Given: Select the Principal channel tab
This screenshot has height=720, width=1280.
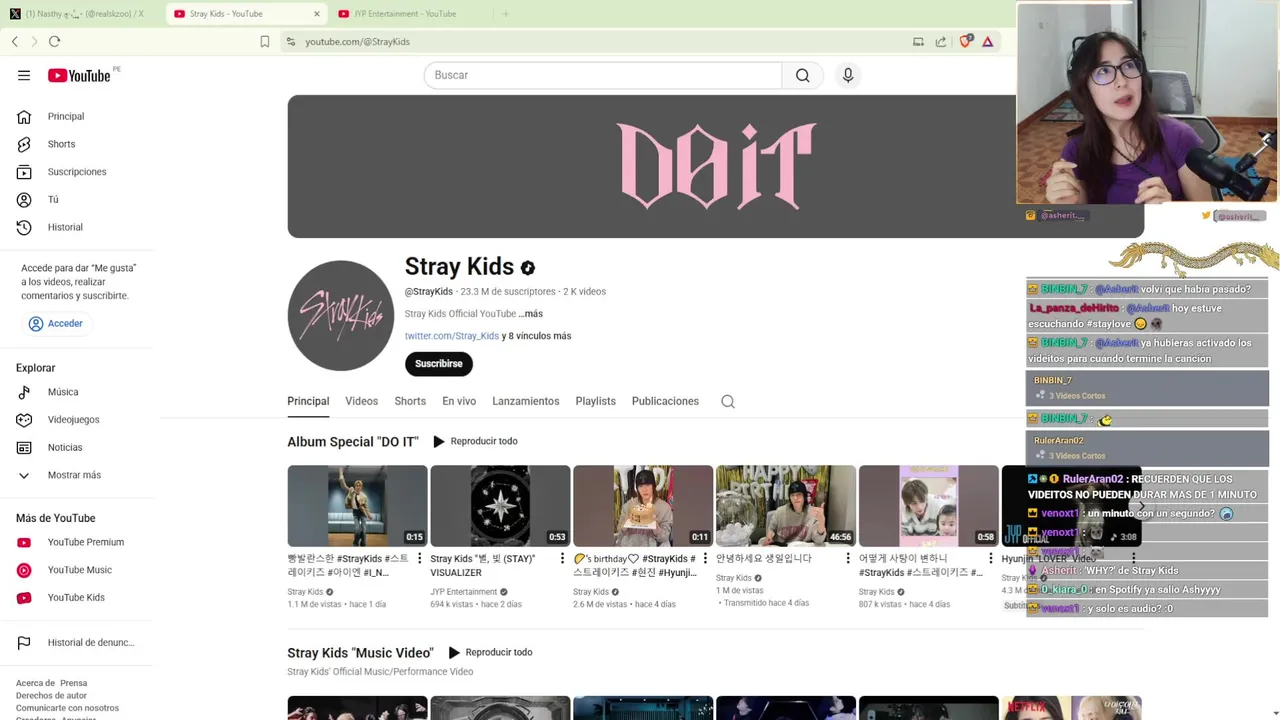Looking at the screenshot, I should pyautogui.click(x=308, y=401).
